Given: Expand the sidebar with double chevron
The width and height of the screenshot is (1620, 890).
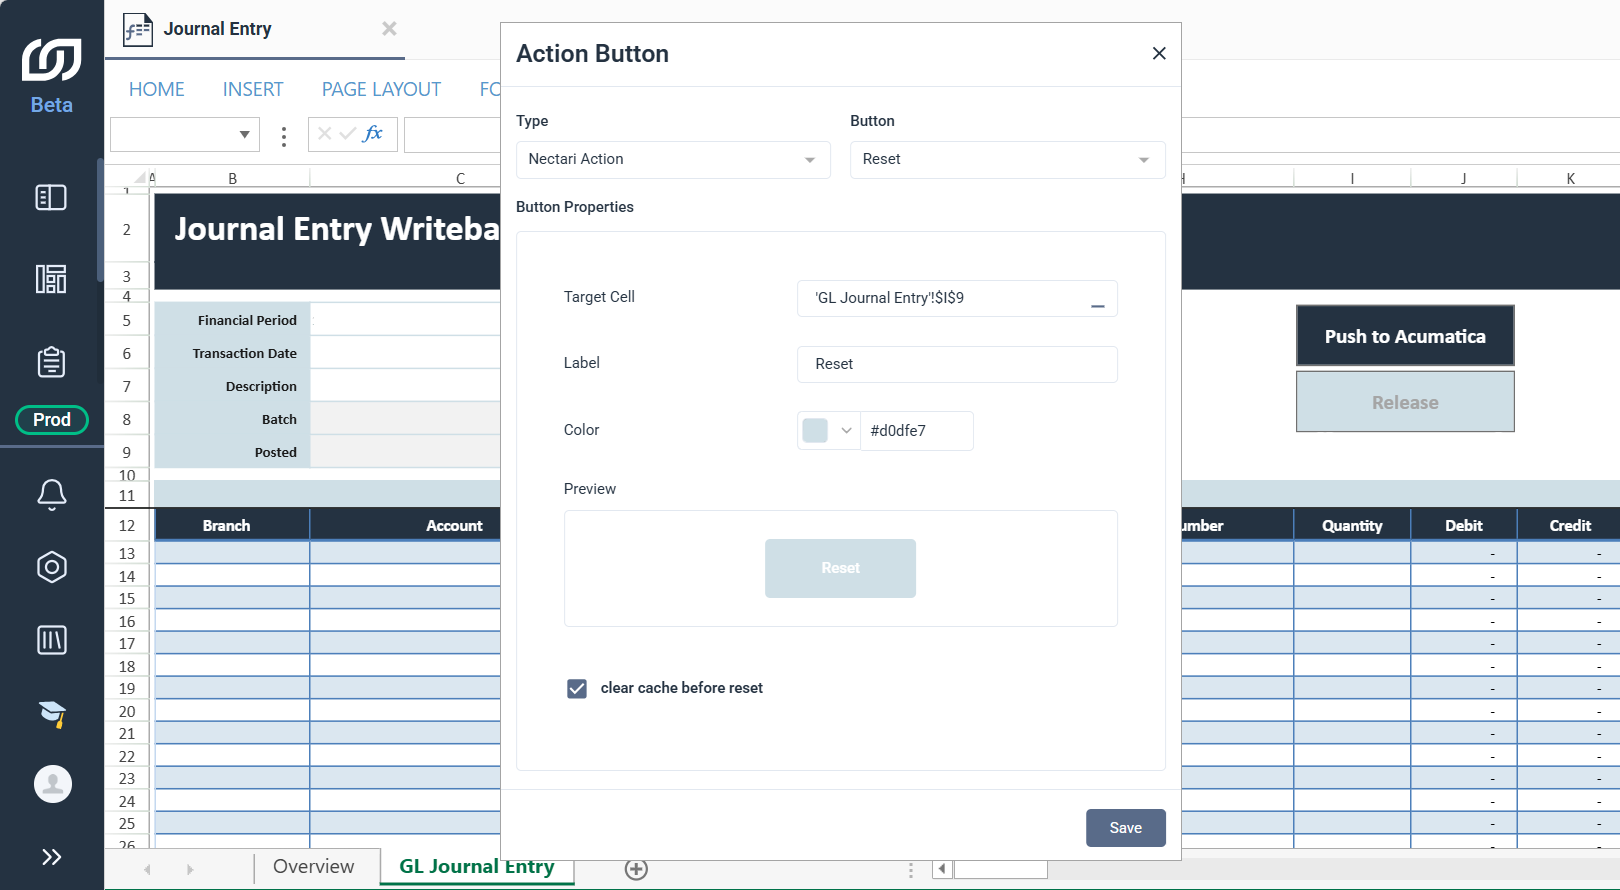Looking at the screenshot, I should click(x=52, y=857).
